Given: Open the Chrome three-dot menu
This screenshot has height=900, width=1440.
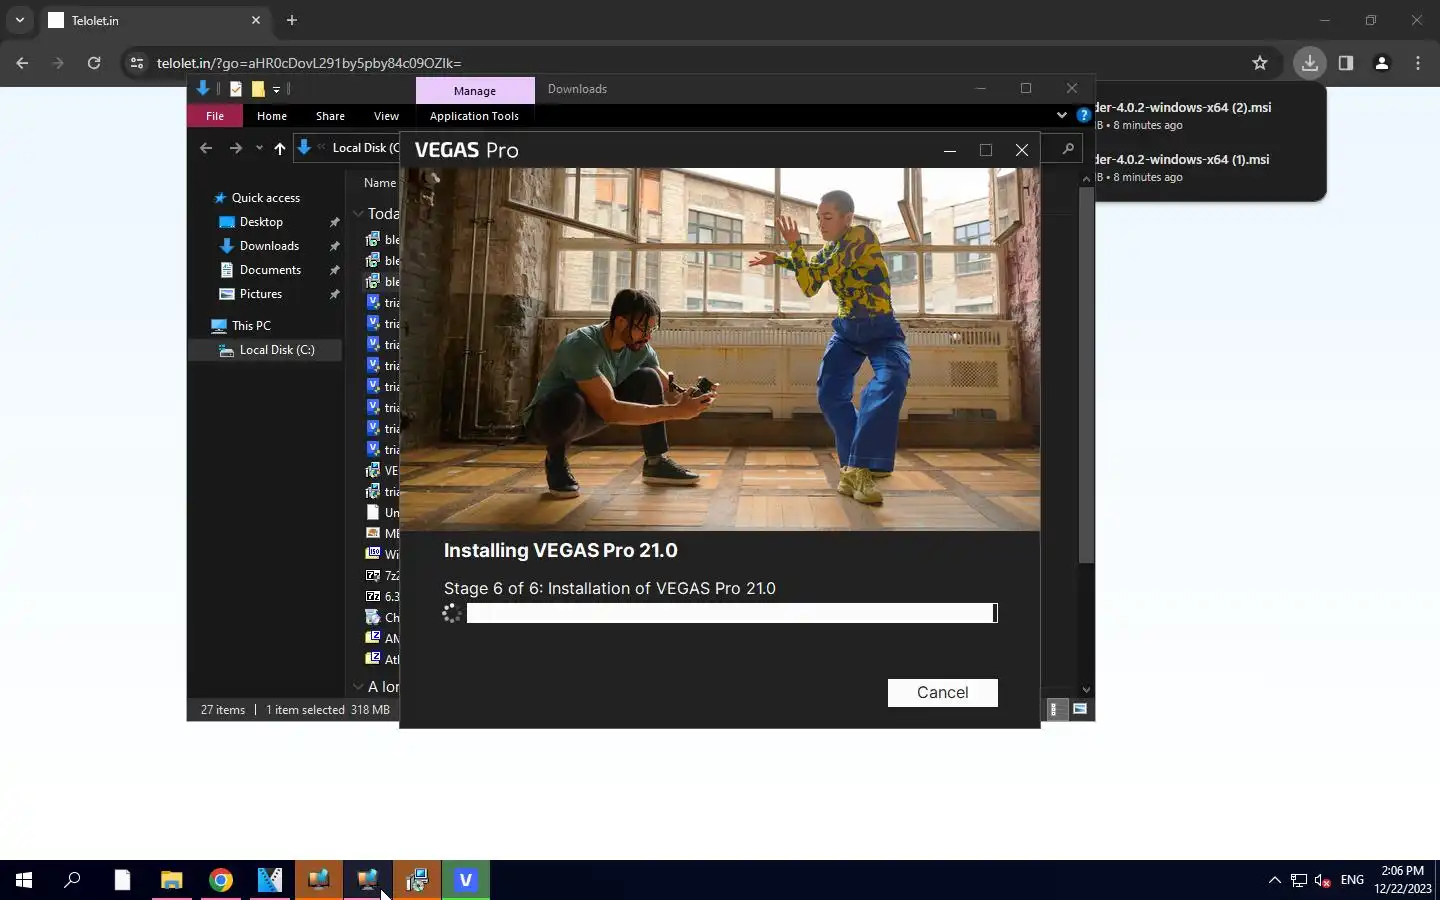Looking at the screenshot, I should [1418, 63].
